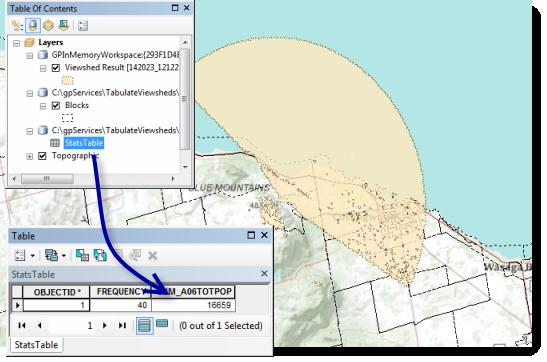547x362 pixels.
Task: Select List By Drawing Order icon
Action: coord(17,26)
